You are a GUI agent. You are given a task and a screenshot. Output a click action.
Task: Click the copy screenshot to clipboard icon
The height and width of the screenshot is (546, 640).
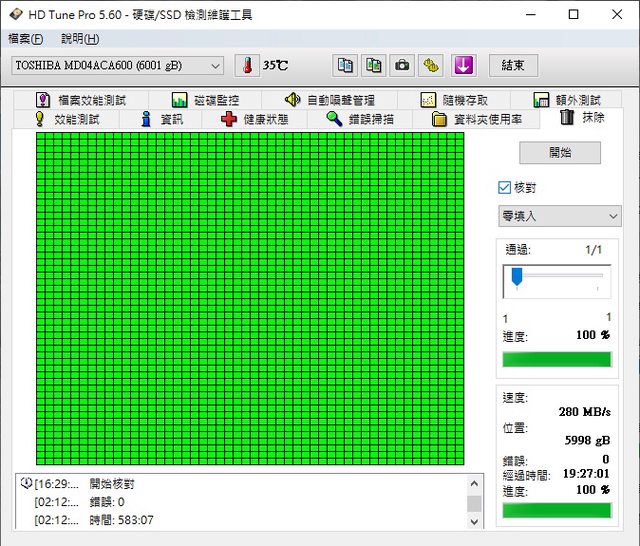373,65
